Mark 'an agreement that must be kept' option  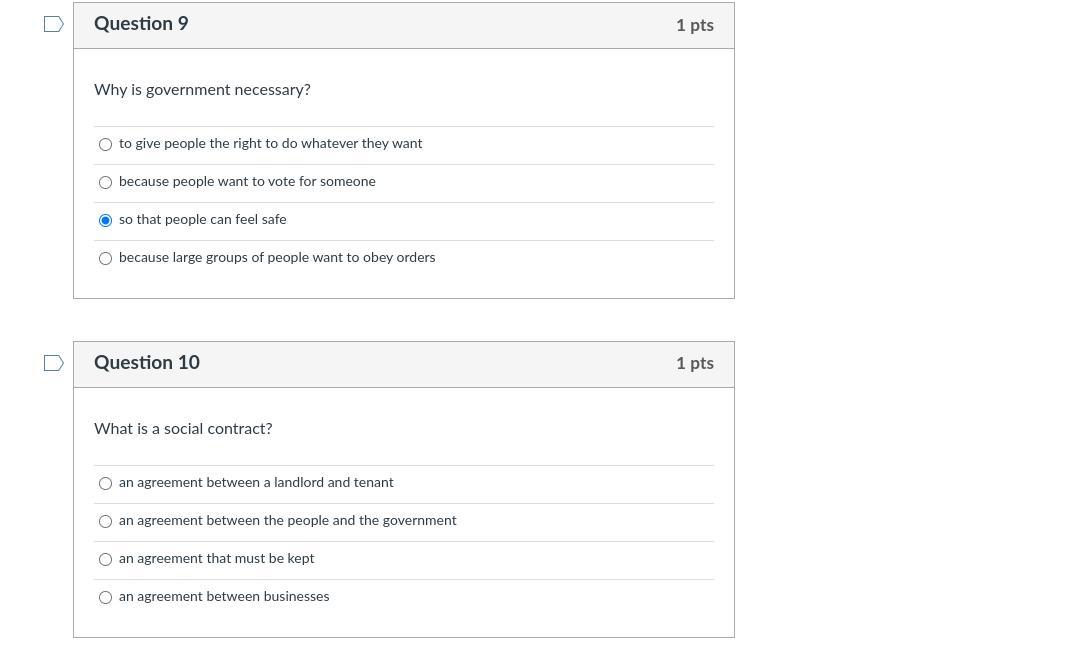(x=105, y=559)
